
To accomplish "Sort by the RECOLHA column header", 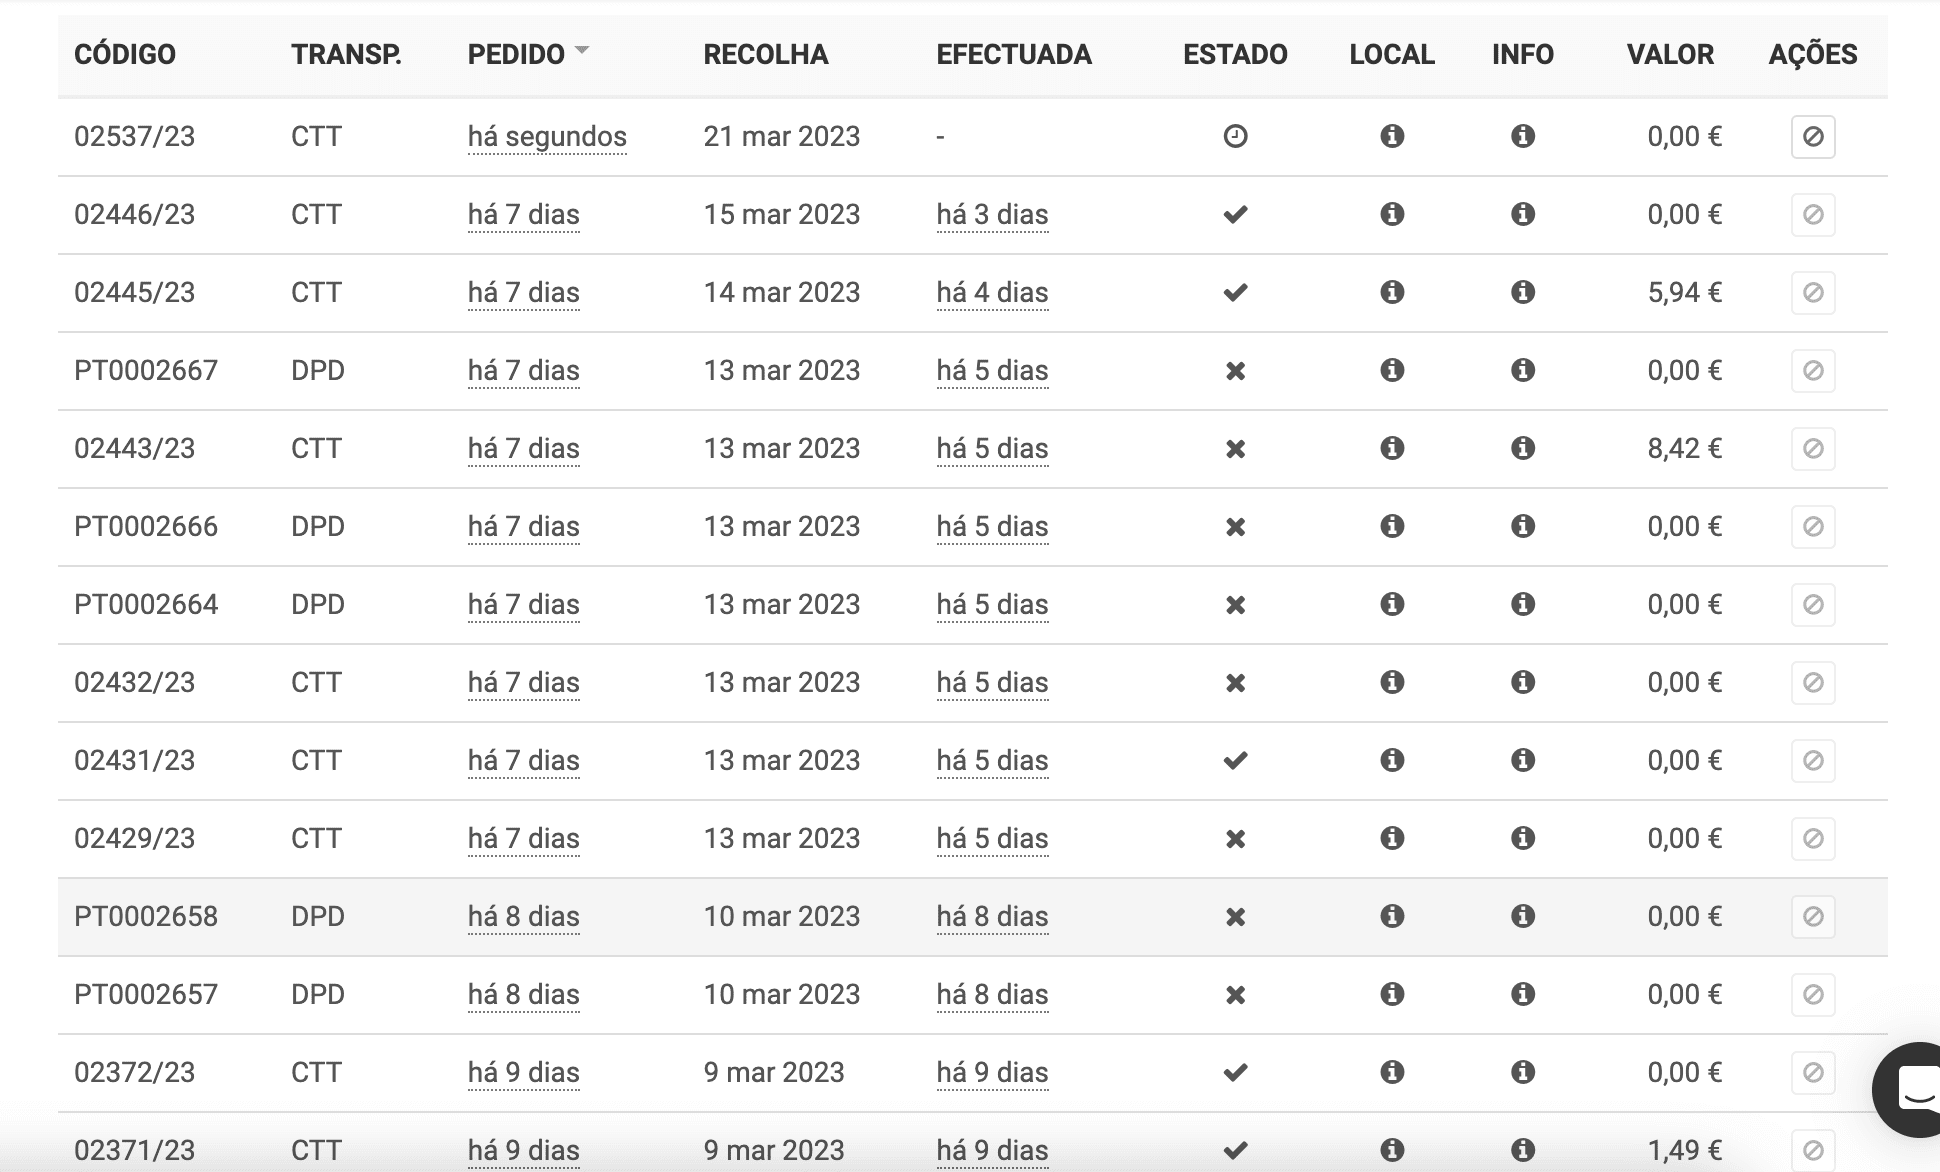I will [765, 54].
